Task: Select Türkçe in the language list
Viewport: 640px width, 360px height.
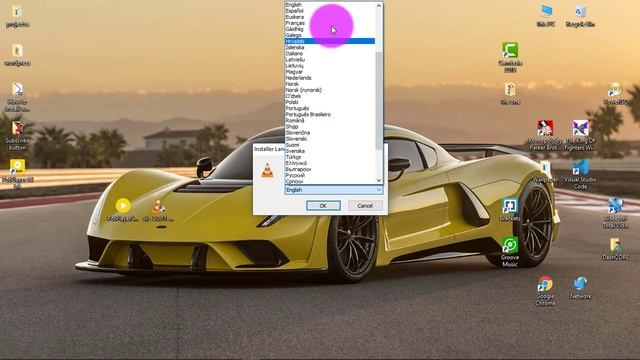Action: tap(330, 157)
